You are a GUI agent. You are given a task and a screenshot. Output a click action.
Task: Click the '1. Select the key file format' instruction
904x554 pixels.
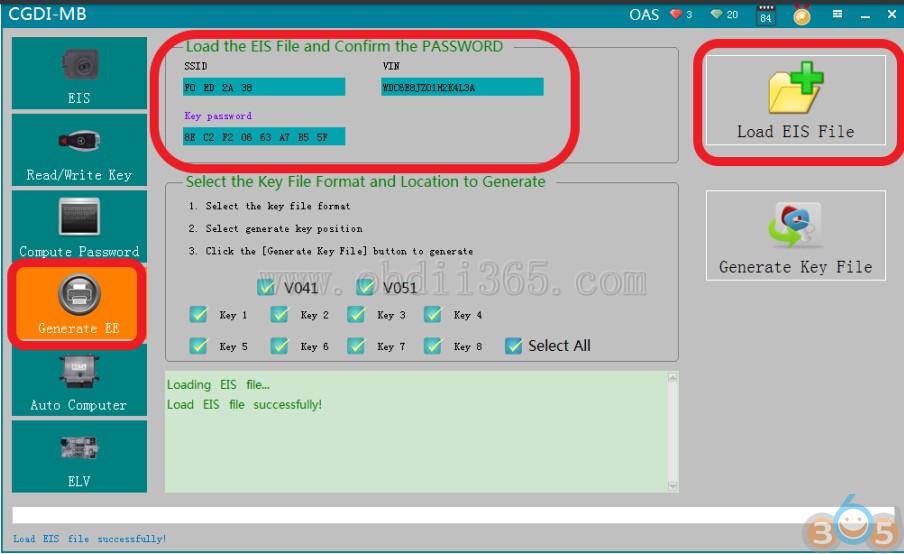(269, 206)
